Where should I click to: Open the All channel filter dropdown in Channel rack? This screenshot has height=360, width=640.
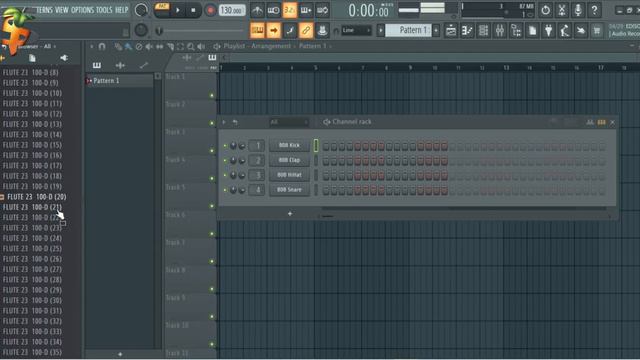coord(289,122)
